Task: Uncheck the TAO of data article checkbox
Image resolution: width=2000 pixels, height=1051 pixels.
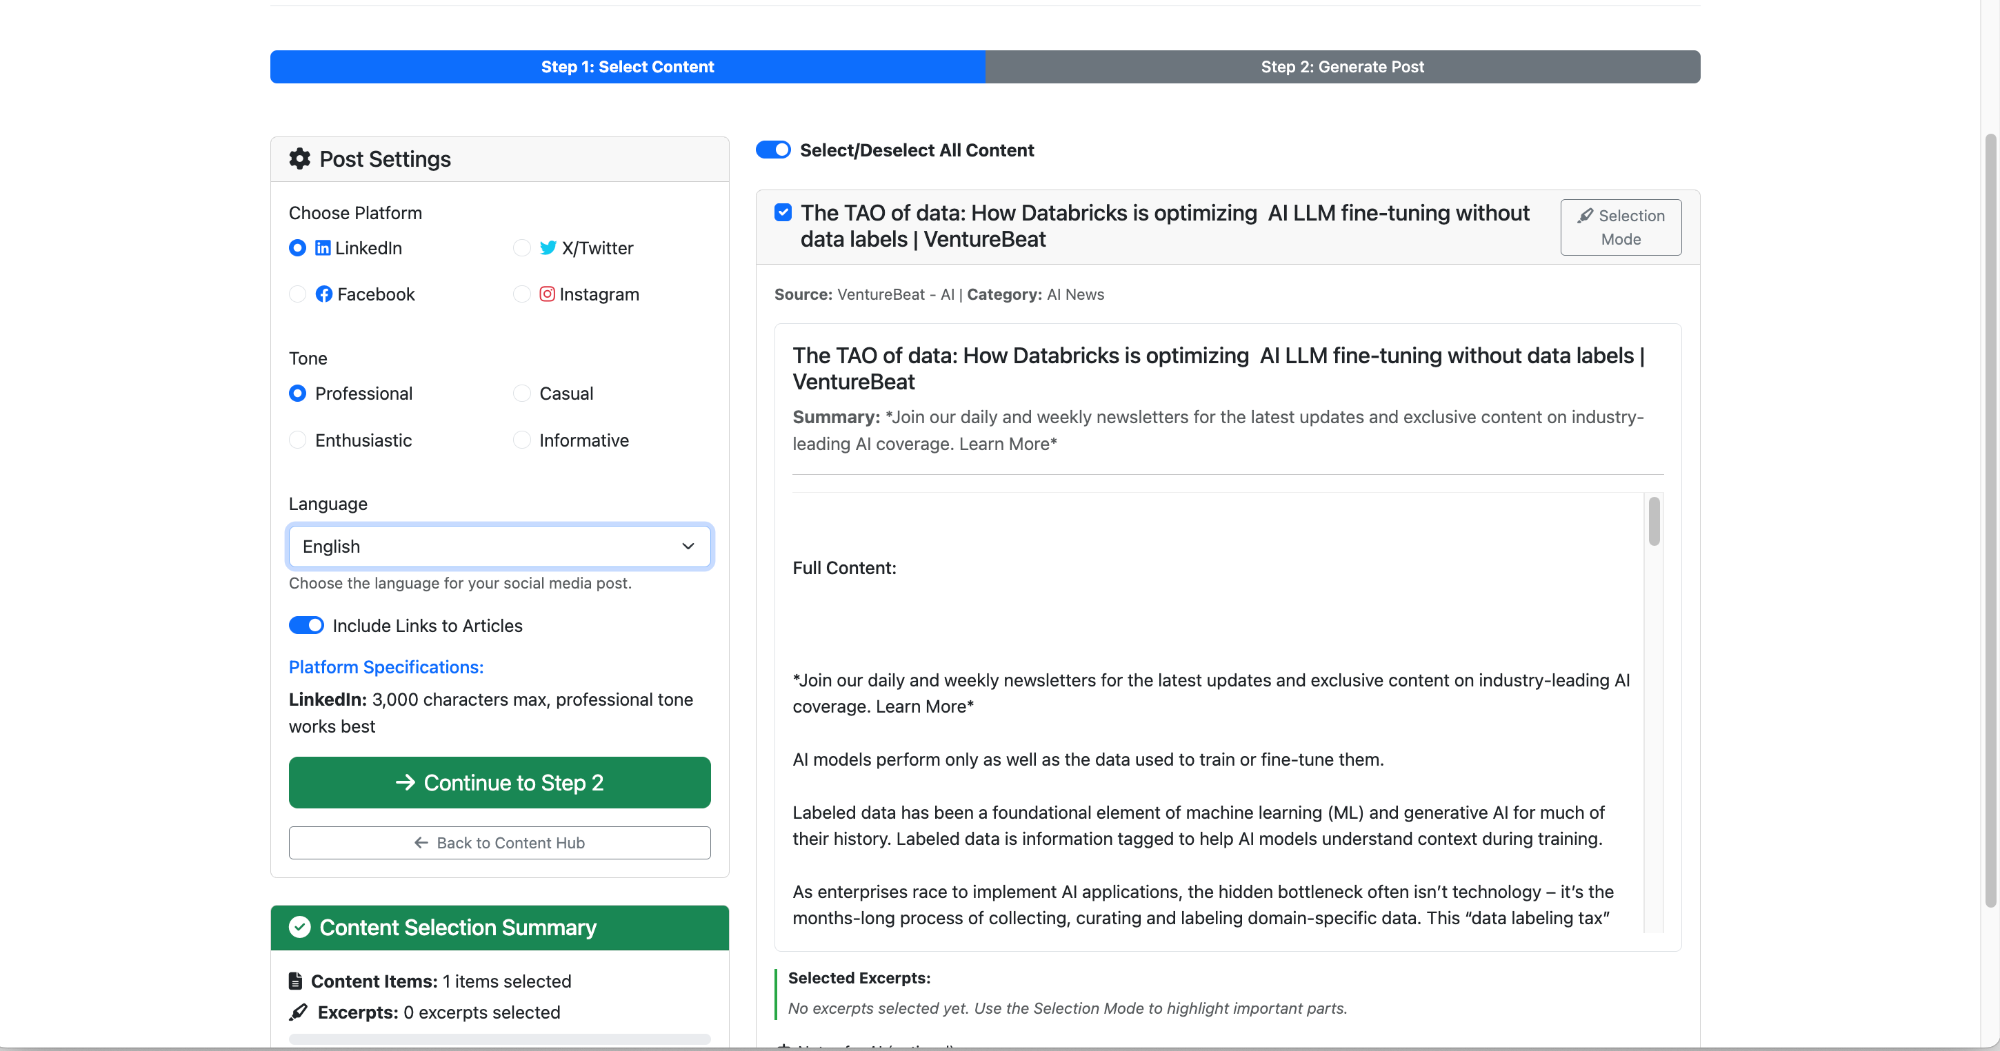Action: point(783,212)
